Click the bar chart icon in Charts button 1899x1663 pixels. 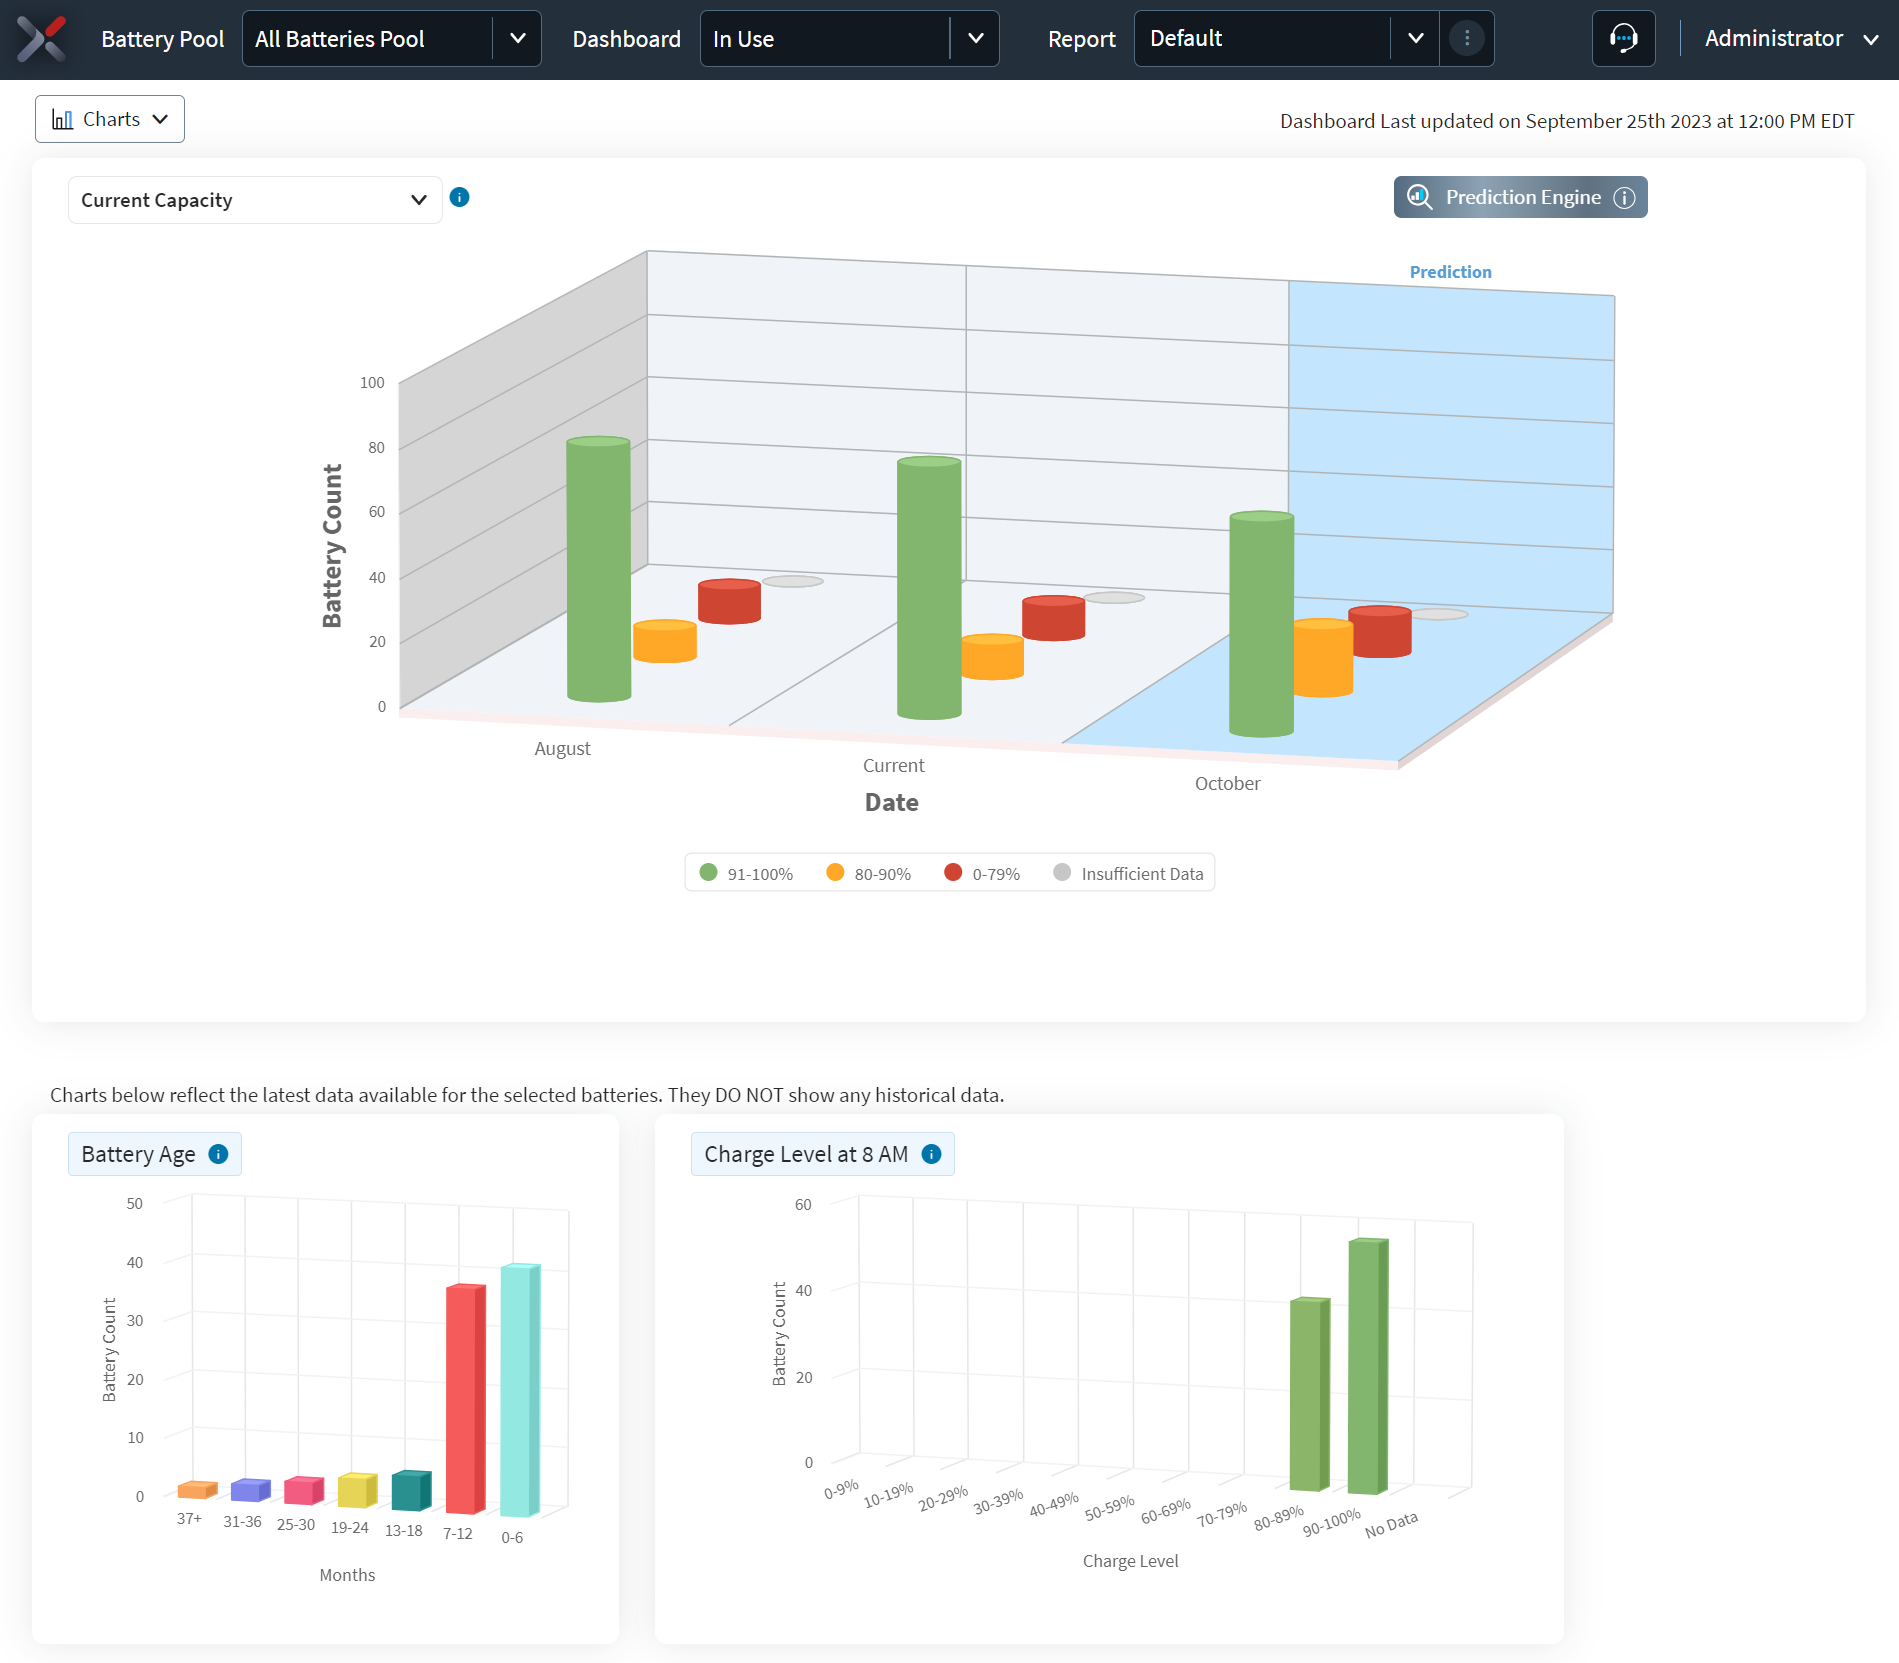point(62,118)
